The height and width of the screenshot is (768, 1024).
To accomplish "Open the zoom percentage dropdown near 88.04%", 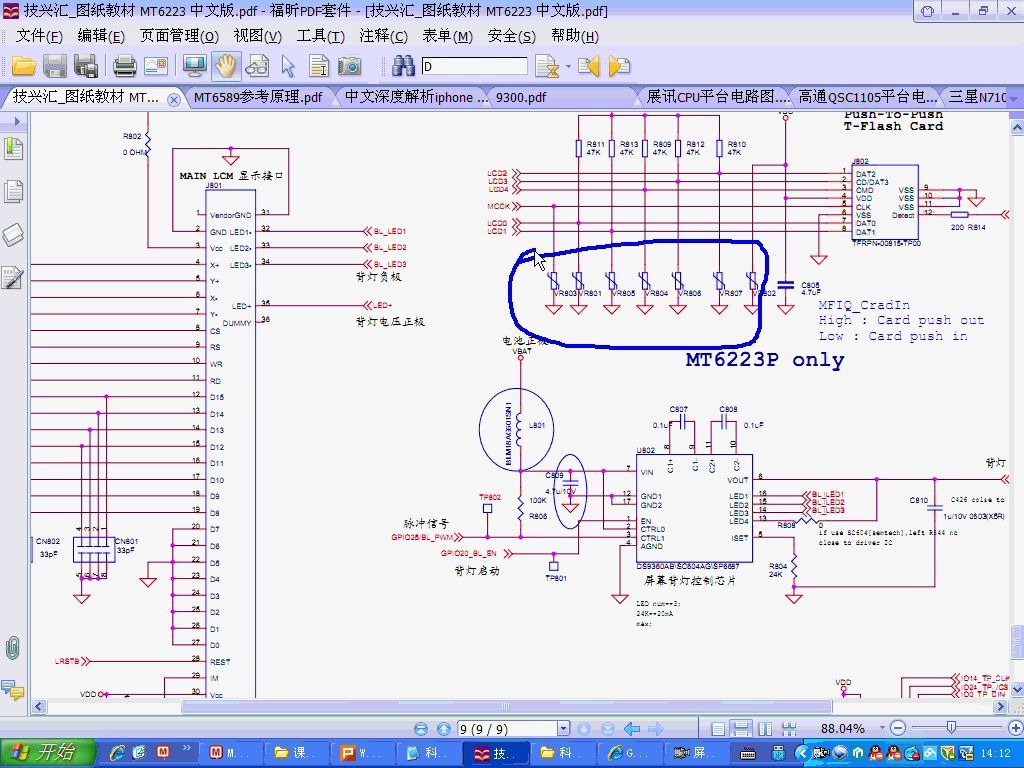I will (x=882, y=728).
